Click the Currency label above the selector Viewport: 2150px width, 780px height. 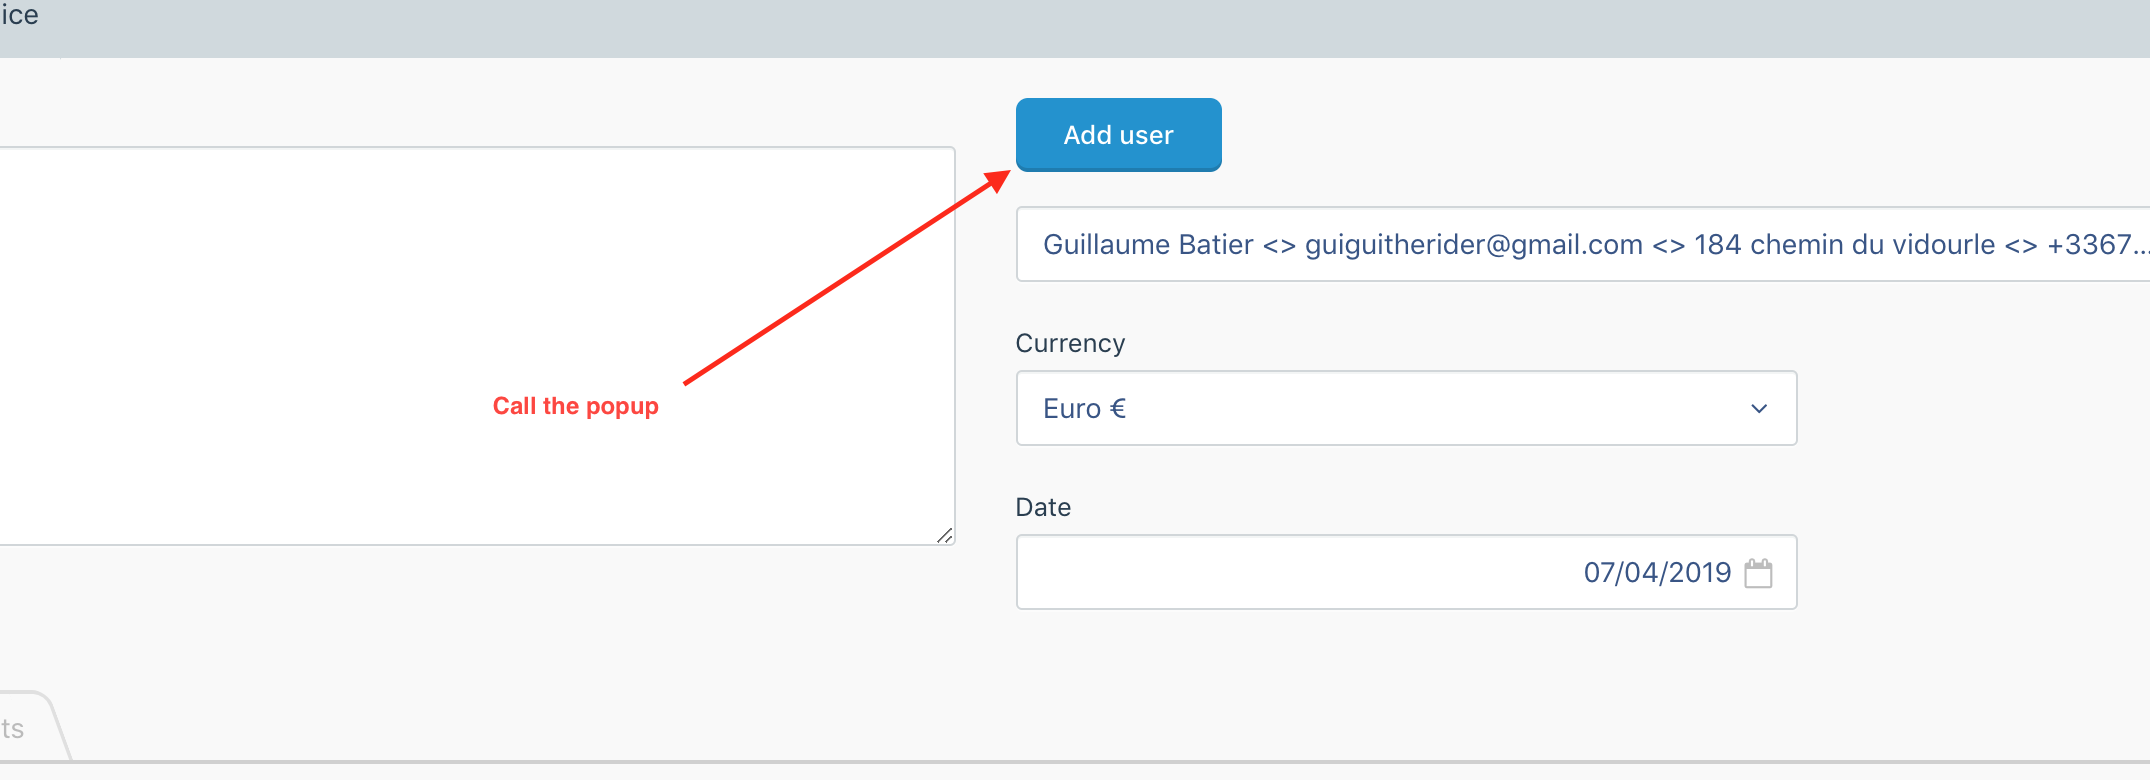tap(1070, 343)
